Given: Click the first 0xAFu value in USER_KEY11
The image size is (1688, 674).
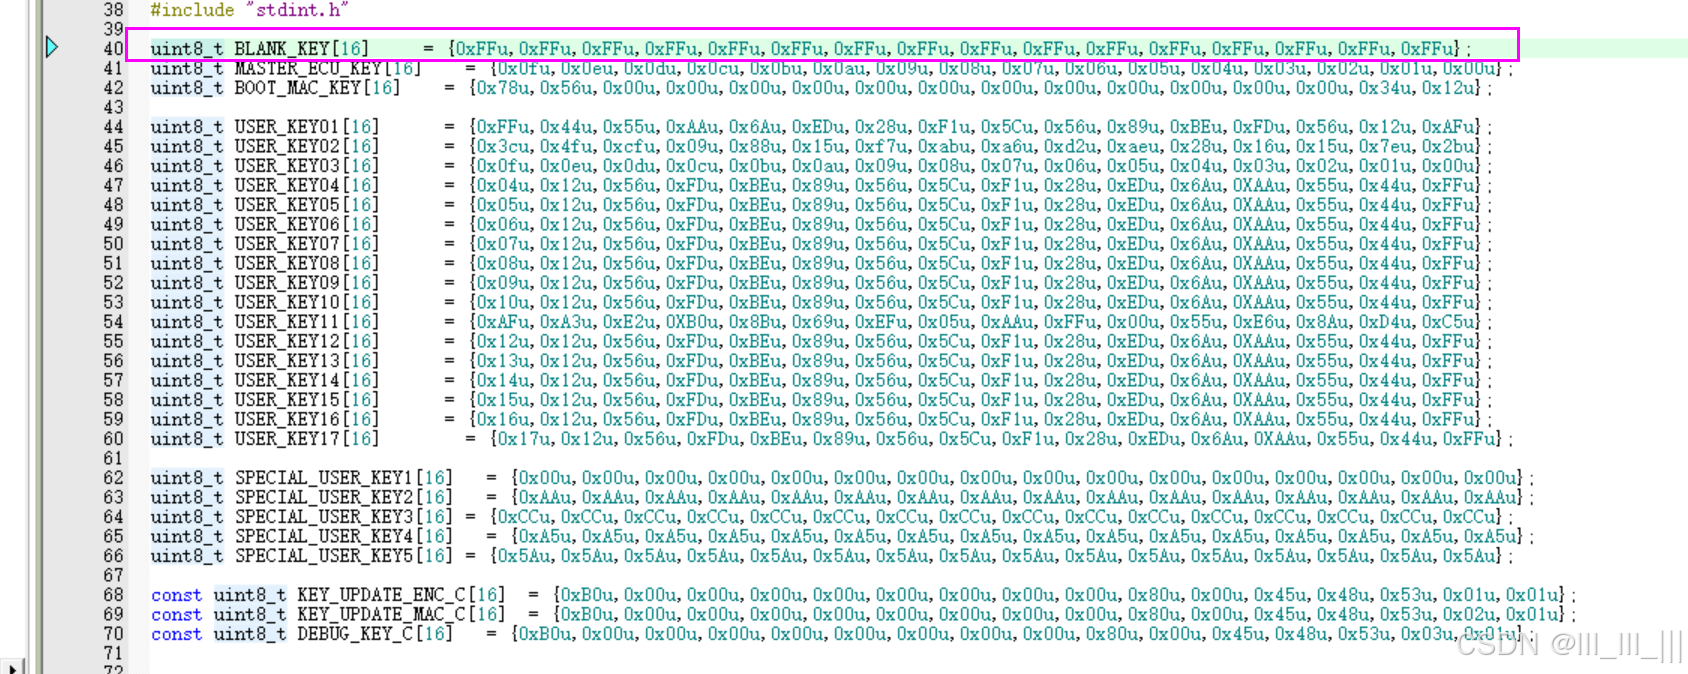Looking at the screenshot, I should [502, 322].
